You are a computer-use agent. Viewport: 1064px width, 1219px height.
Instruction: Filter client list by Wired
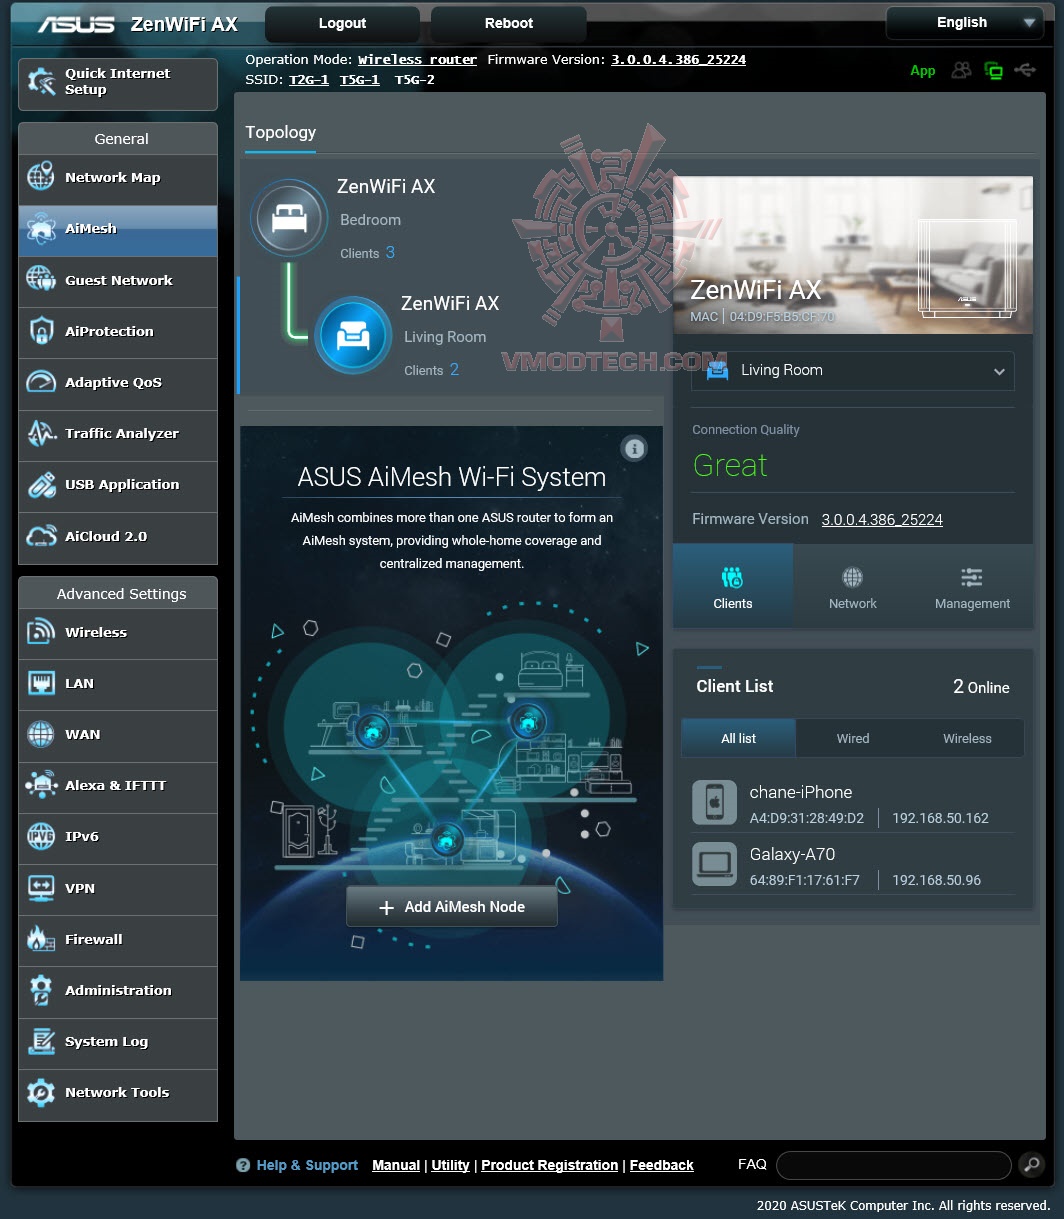click(x=853, y=738)
